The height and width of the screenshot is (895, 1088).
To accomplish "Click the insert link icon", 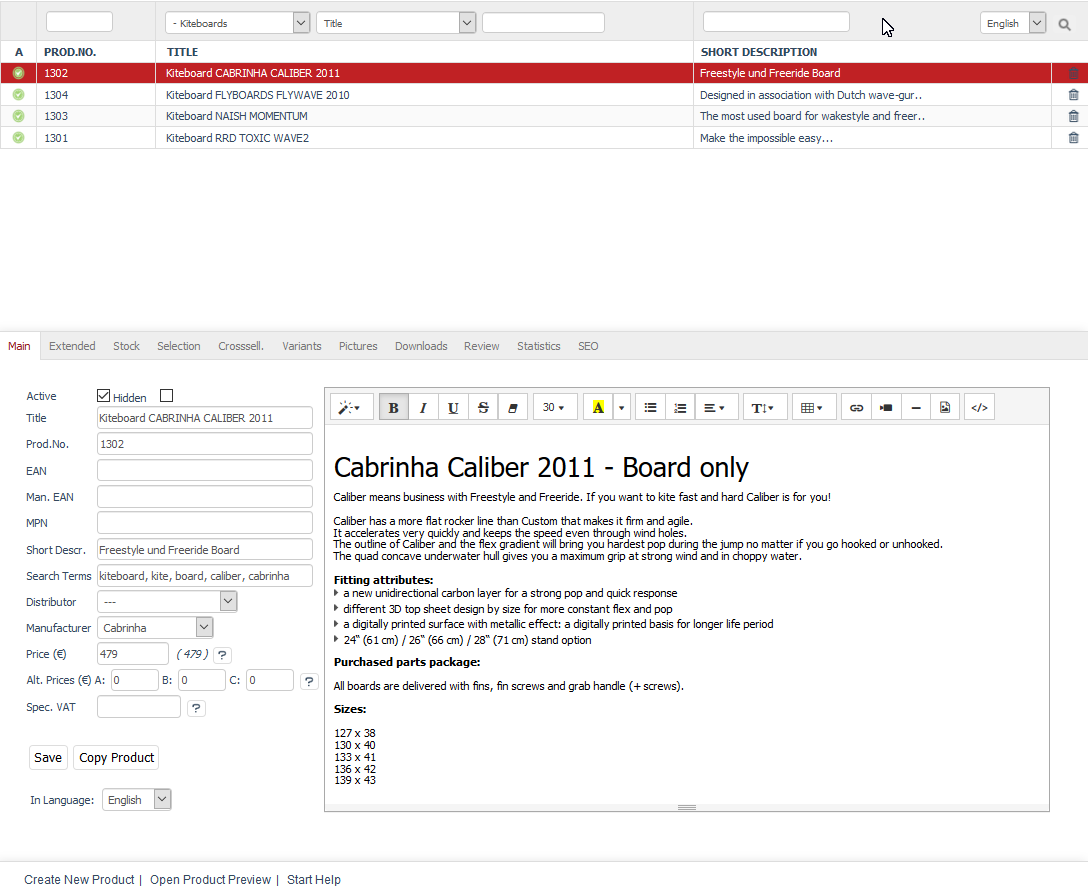I will coord(856,407).
